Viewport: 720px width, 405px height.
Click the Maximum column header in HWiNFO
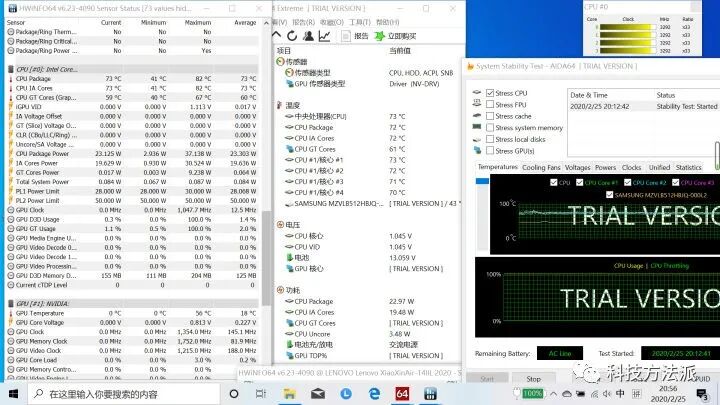(x=197, y=22)
